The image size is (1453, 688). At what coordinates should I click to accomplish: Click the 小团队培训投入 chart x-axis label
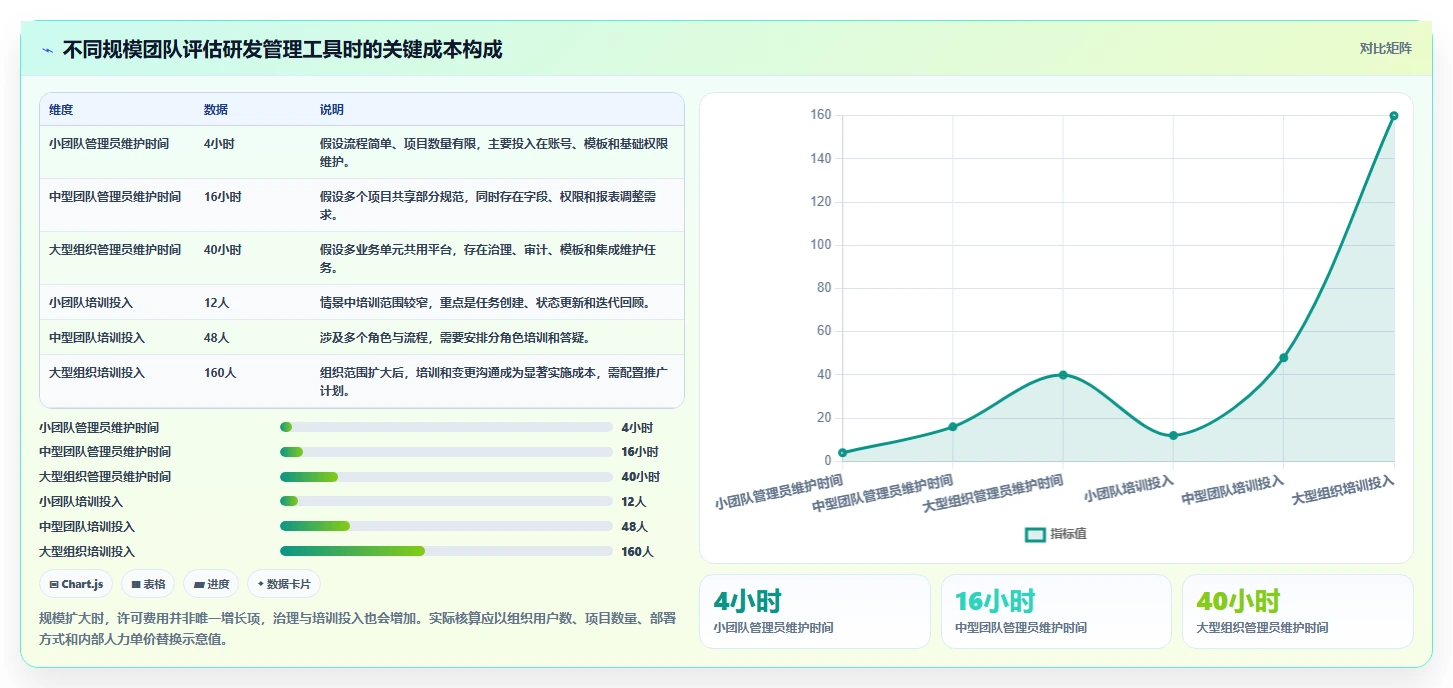click(x=1128, y=488)
